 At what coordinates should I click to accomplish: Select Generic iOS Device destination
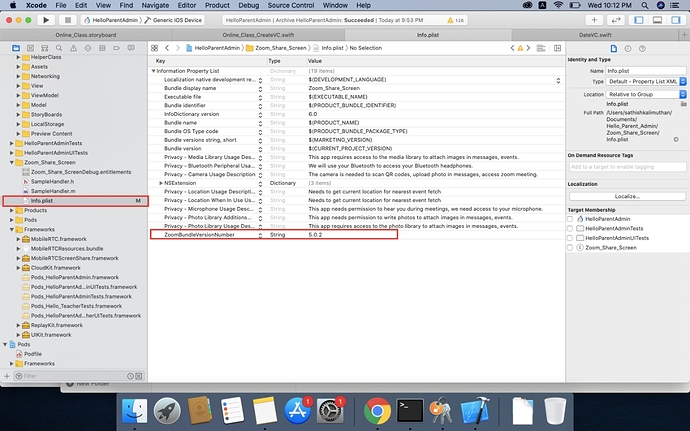coord(173,20)
